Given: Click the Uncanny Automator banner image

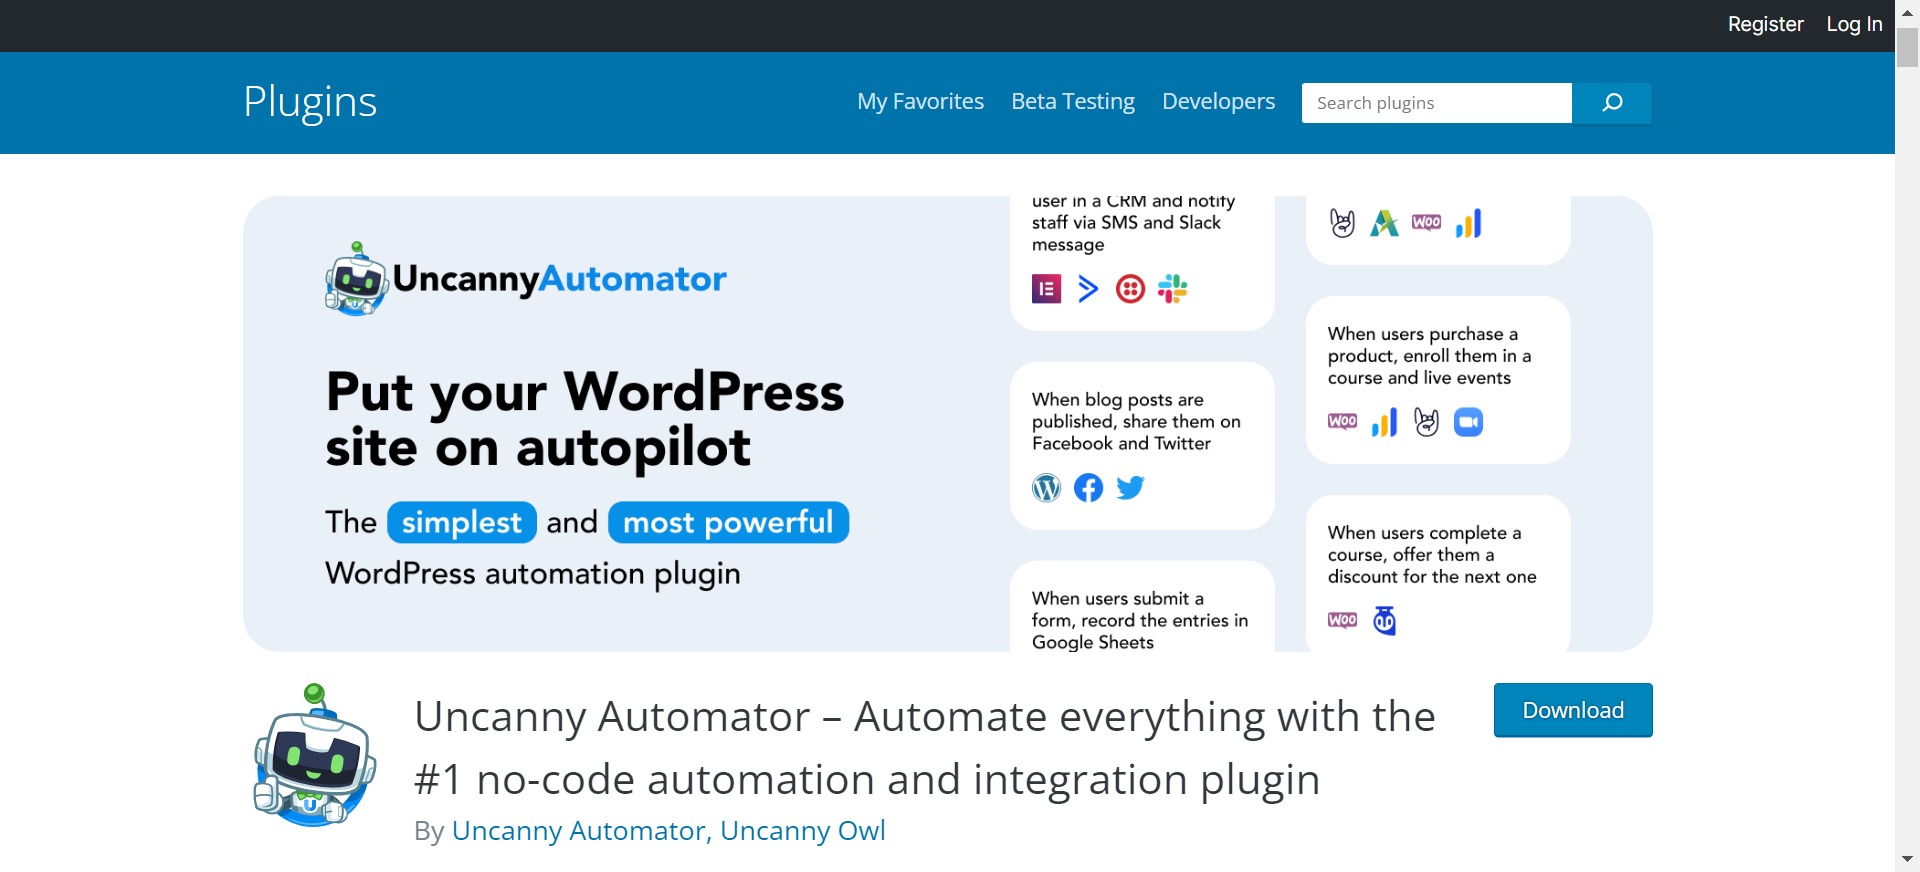Looking at the screenshot, I should tap(947, 424).
